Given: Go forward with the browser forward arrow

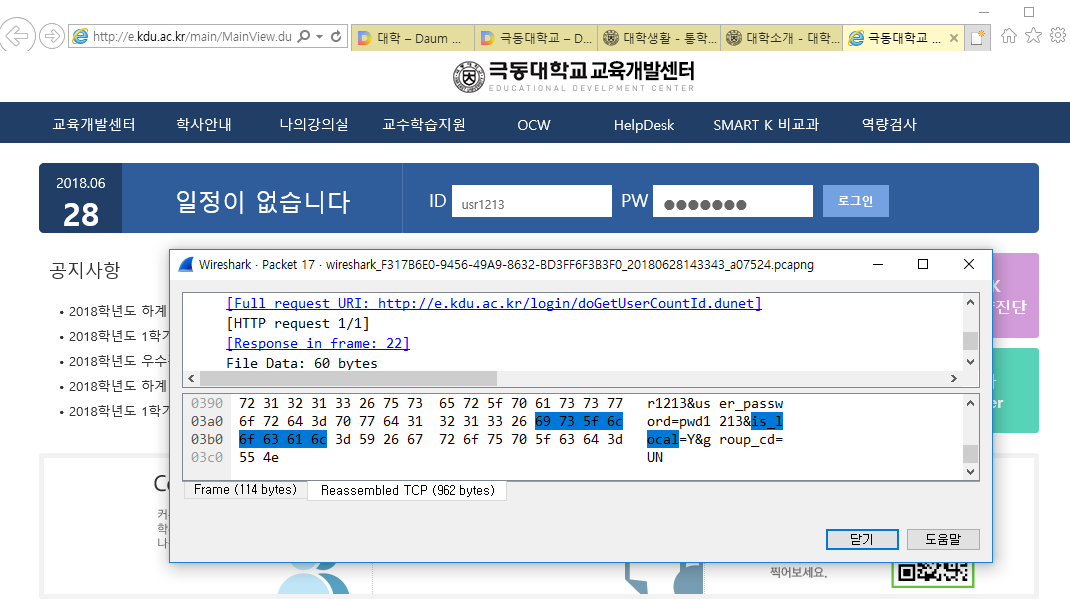Looking at the screenshot, I should (x=52, y=36).
